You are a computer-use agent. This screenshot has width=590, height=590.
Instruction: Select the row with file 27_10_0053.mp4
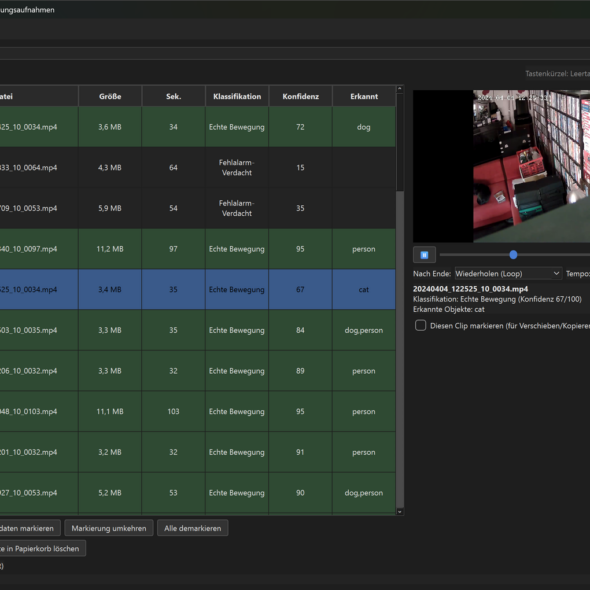[x=198, y=493]
